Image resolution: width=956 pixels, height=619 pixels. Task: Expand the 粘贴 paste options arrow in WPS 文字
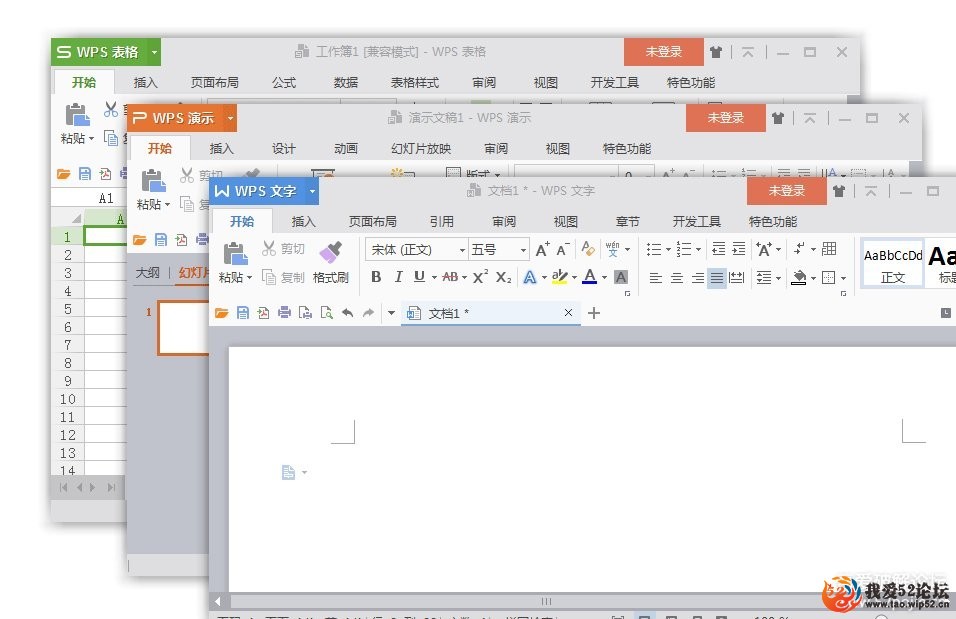point(249,278)
